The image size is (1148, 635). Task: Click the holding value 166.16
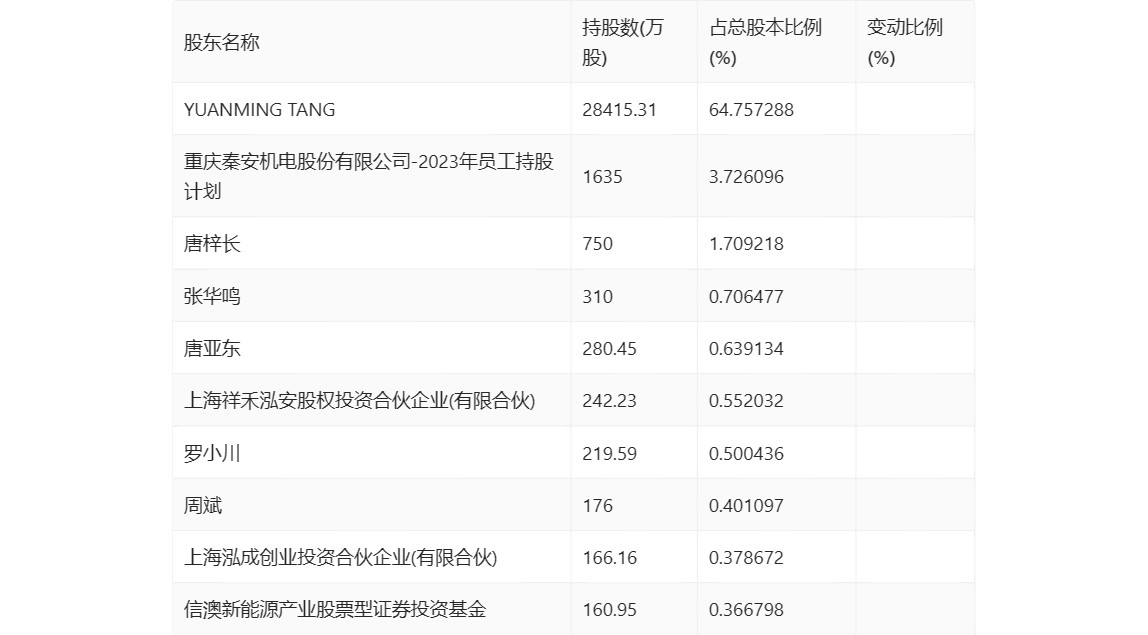(x=609, y=557)
